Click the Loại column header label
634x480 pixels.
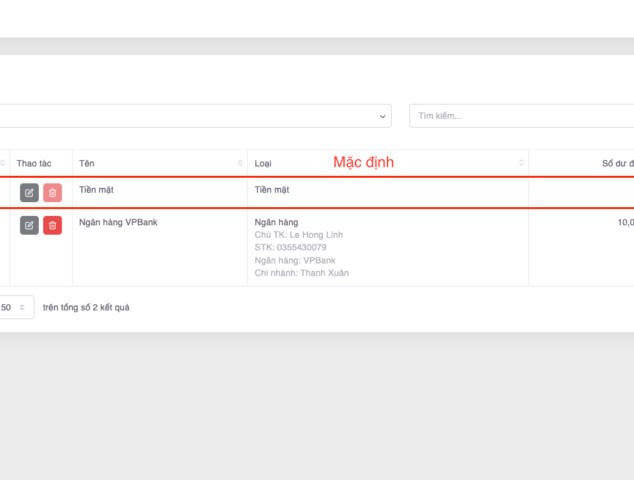(x=263, y=163)
